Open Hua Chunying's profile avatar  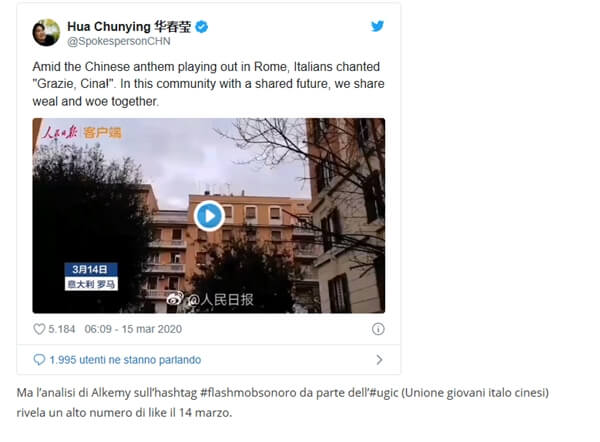[x=46, y=33]
